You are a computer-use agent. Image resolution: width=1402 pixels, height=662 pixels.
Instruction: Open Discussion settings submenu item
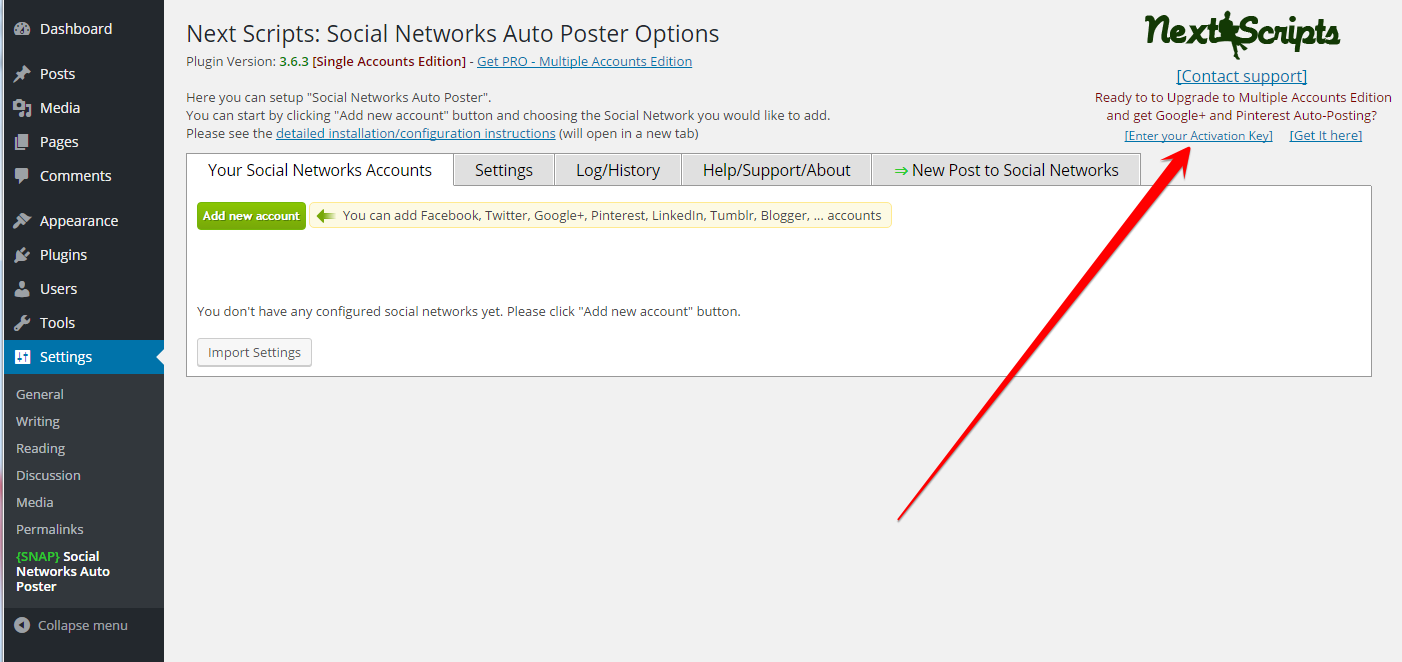(48, 476)
